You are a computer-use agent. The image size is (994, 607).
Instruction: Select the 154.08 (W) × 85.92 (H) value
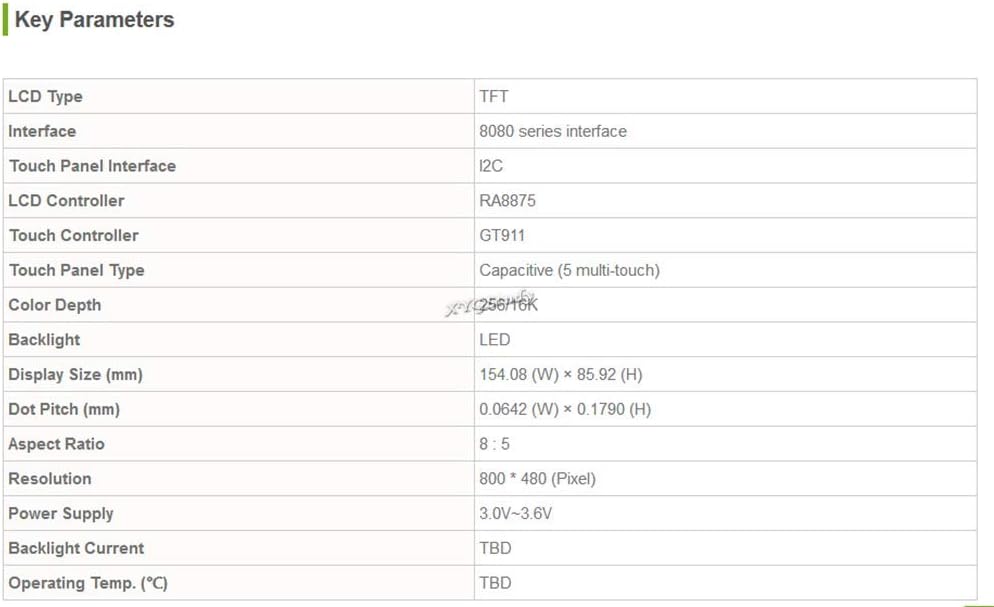(561, 374)
